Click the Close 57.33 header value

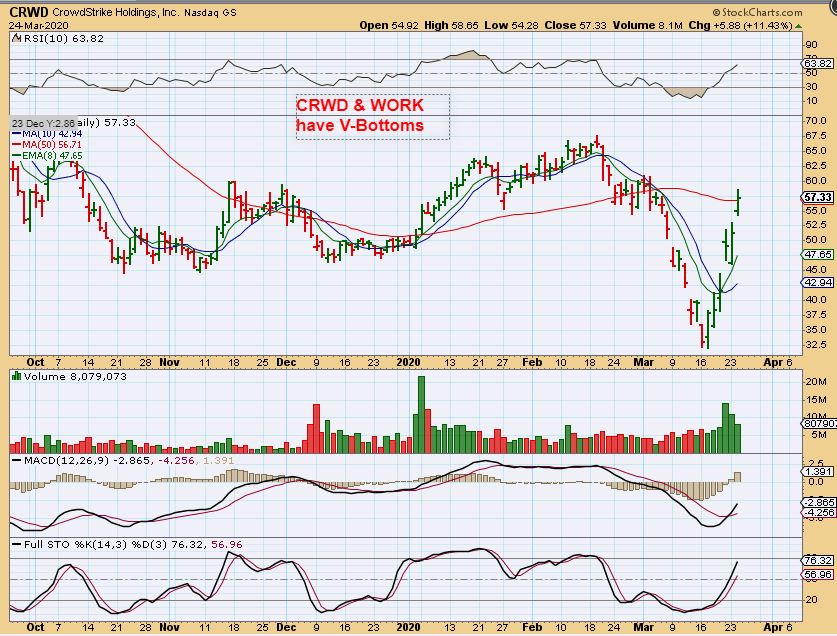click(x=575, y=25)
